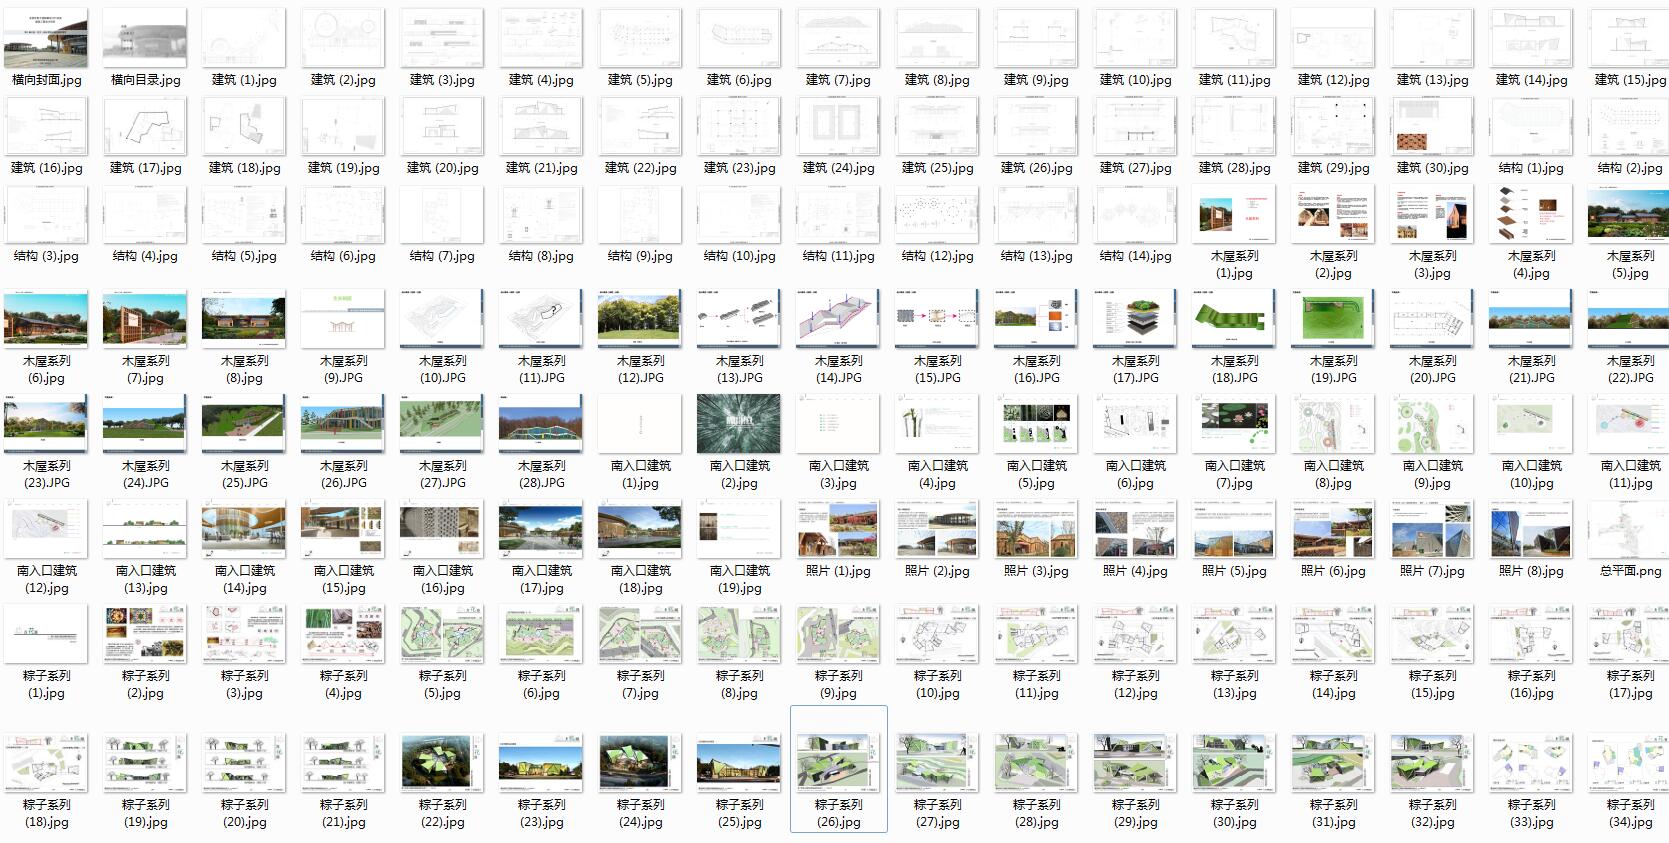Screen dimensions: 1669x843
Task: Click thumbnail 粽子系列 (11).jpg
Action: [1036, 635]
